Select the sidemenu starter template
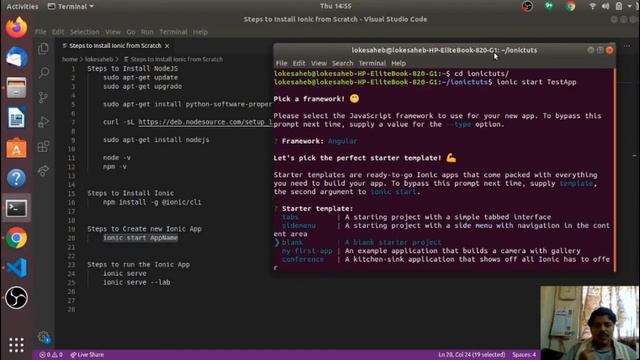 pos(299,226)
